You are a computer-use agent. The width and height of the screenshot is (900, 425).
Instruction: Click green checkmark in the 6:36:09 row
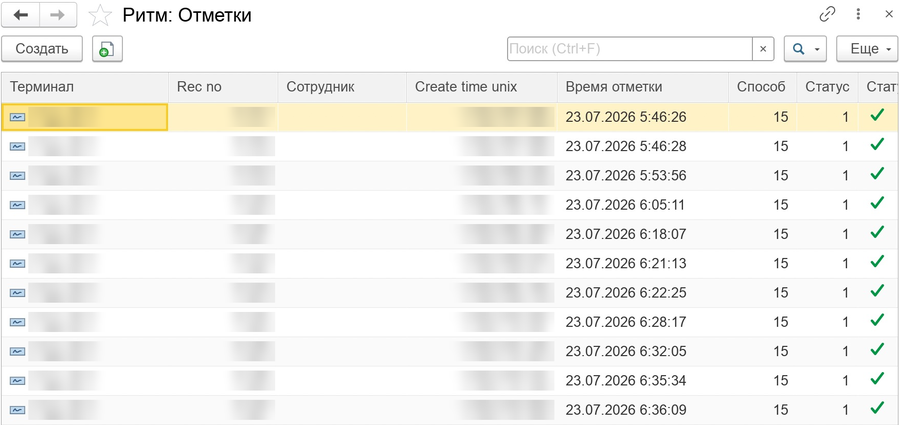tap(876, 408)
